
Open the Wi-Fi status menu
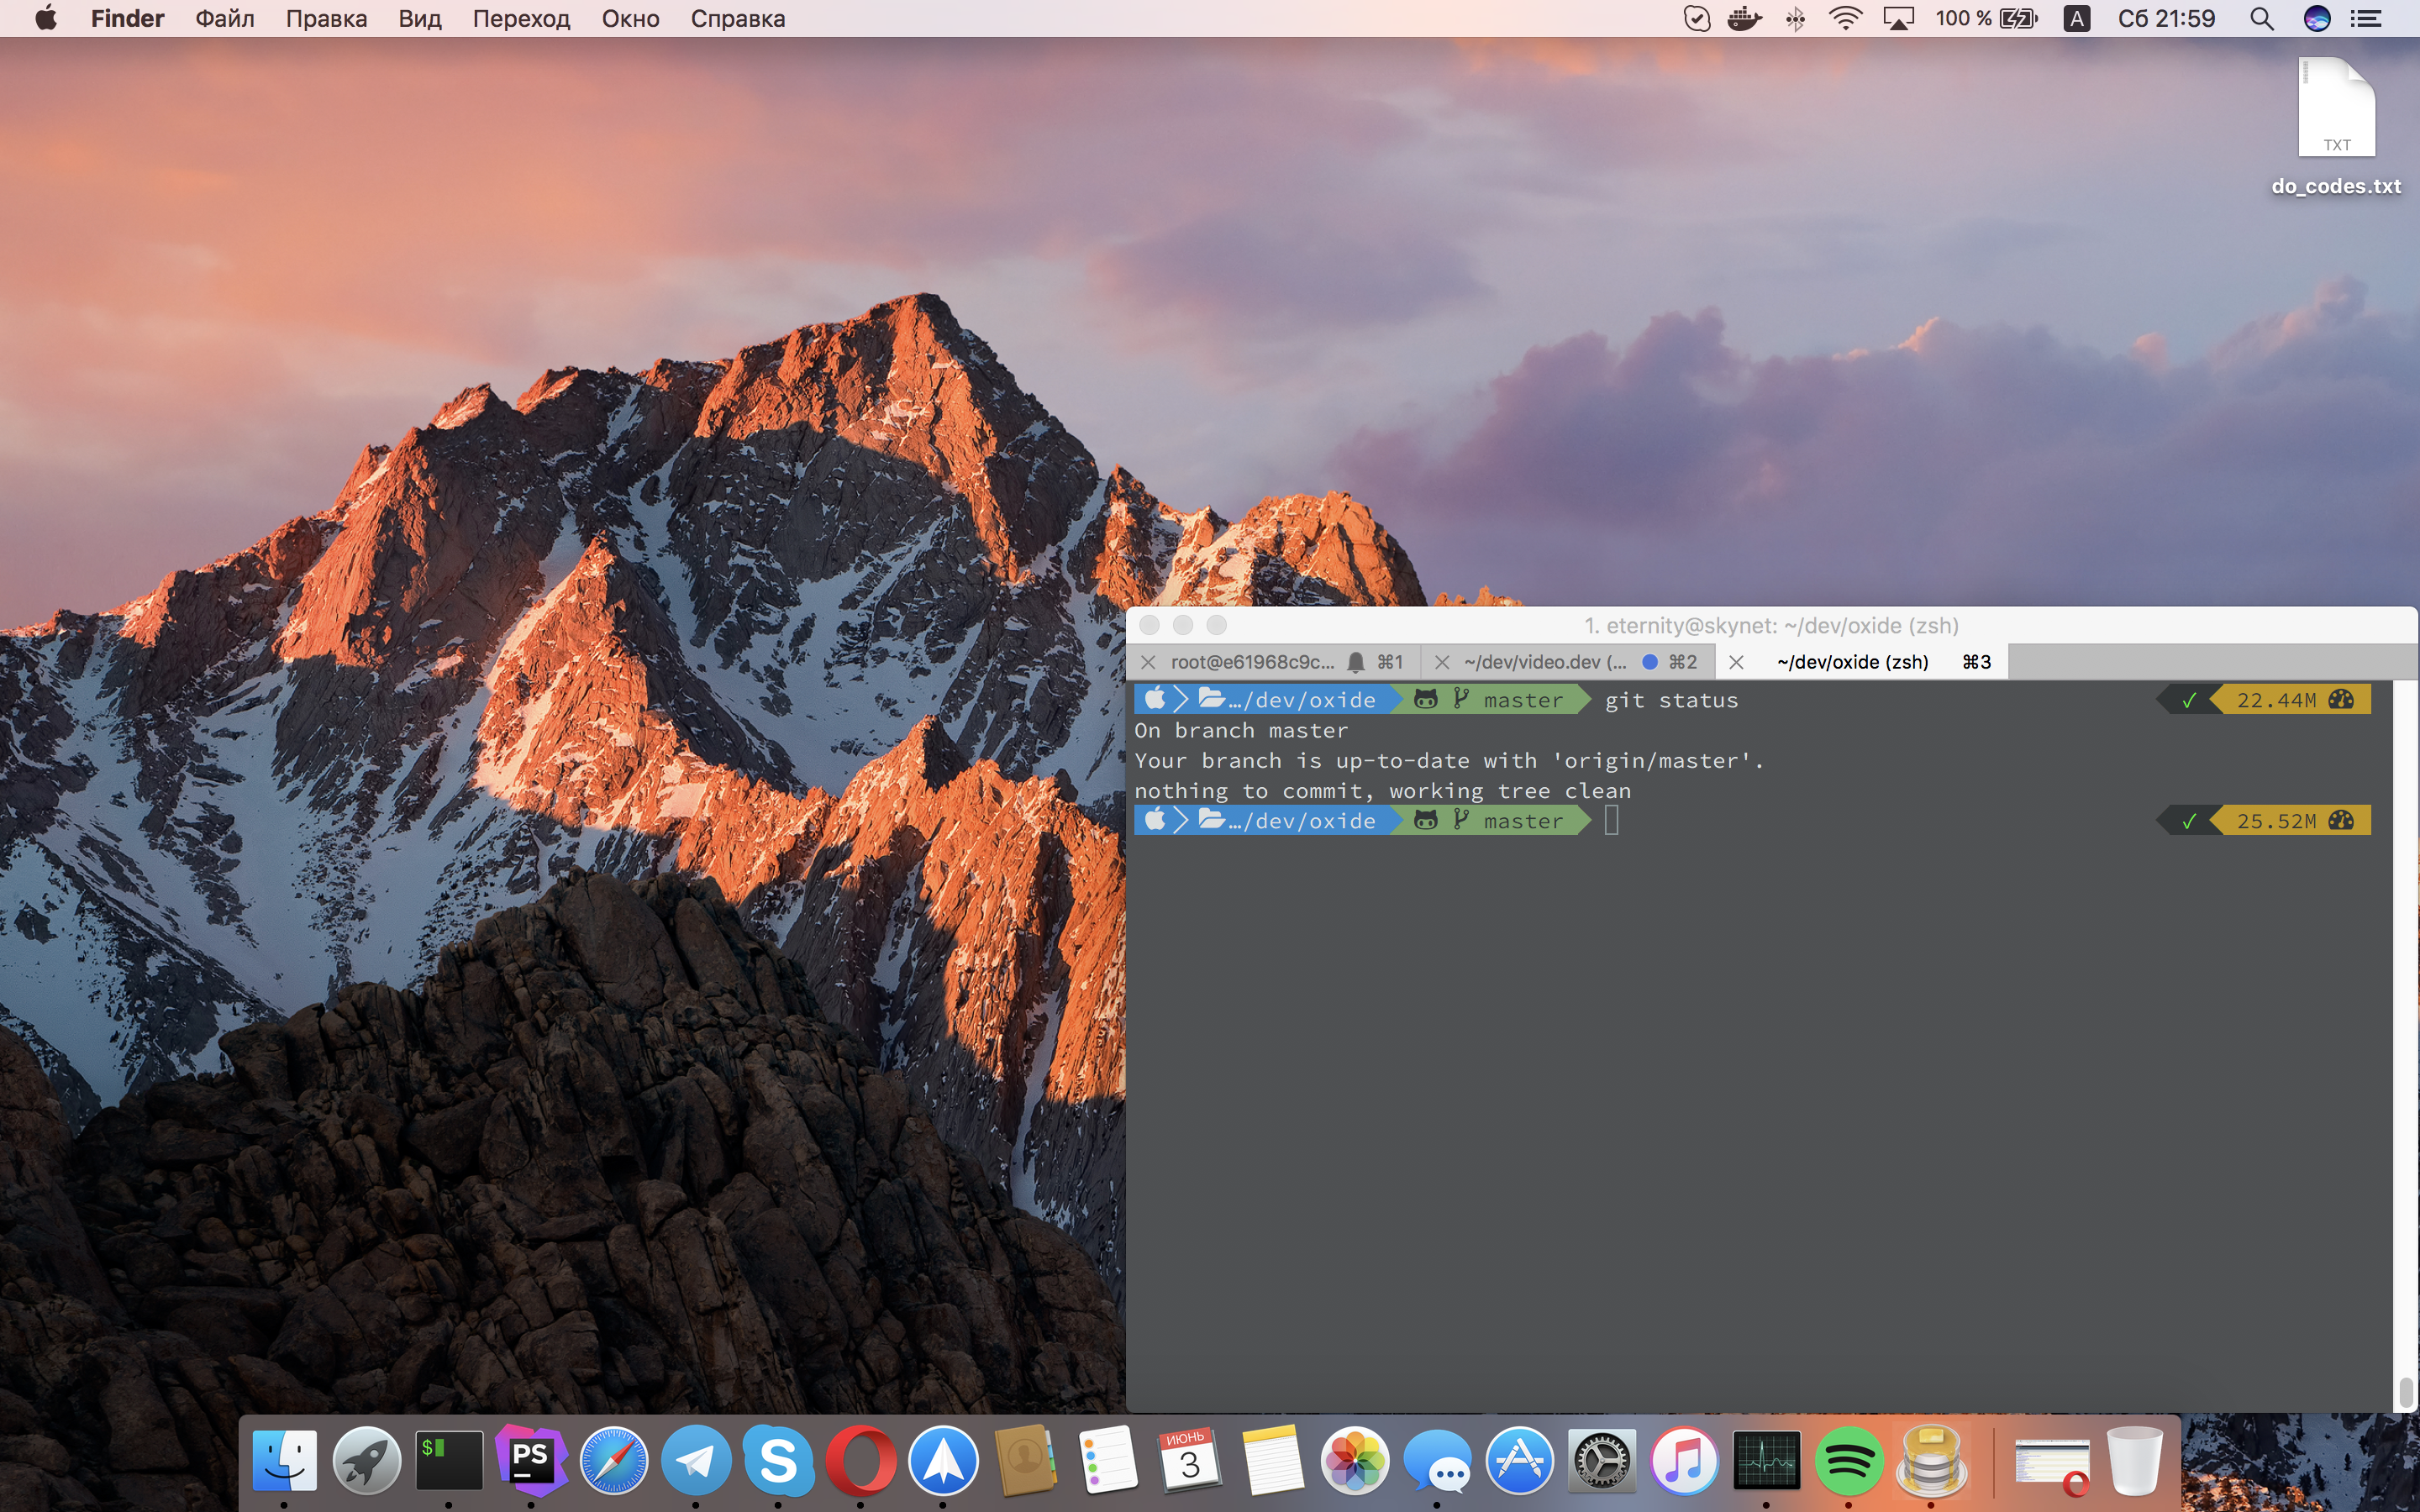(1845, 19)
